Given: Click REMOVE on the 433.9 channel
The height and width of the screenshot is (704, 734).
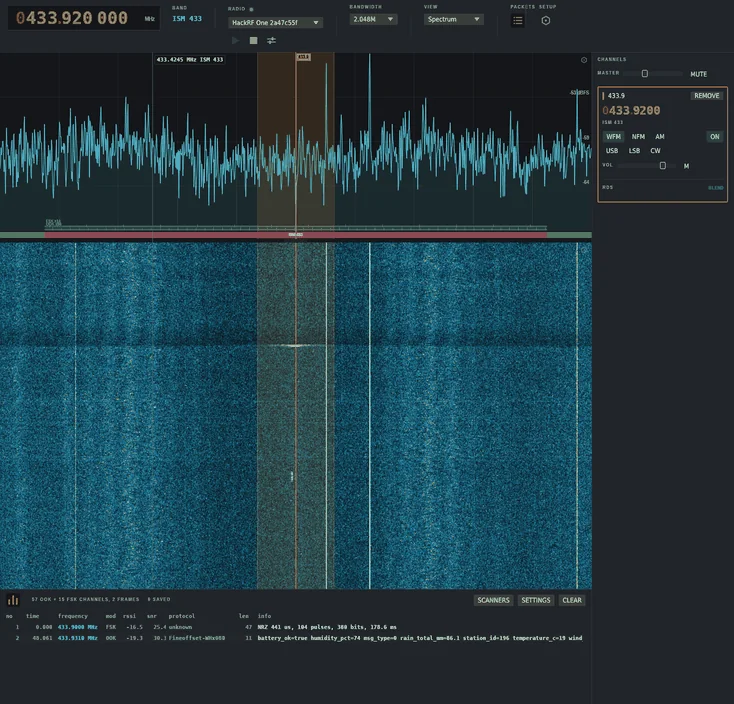Looking at the screenshot, I should click(706, 95).
